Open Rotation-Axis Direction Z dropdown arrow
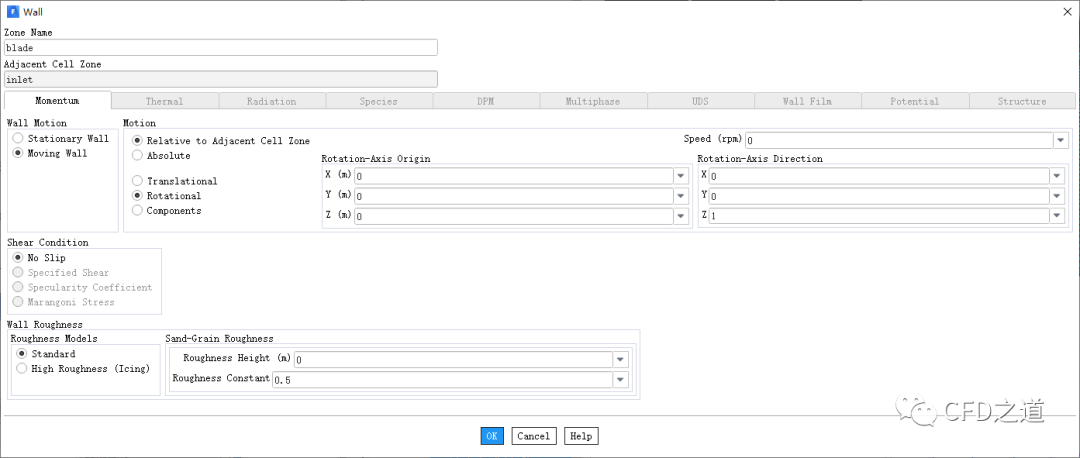The width and height of the screenshot is (1080, 458). [x=1056, y=216]
